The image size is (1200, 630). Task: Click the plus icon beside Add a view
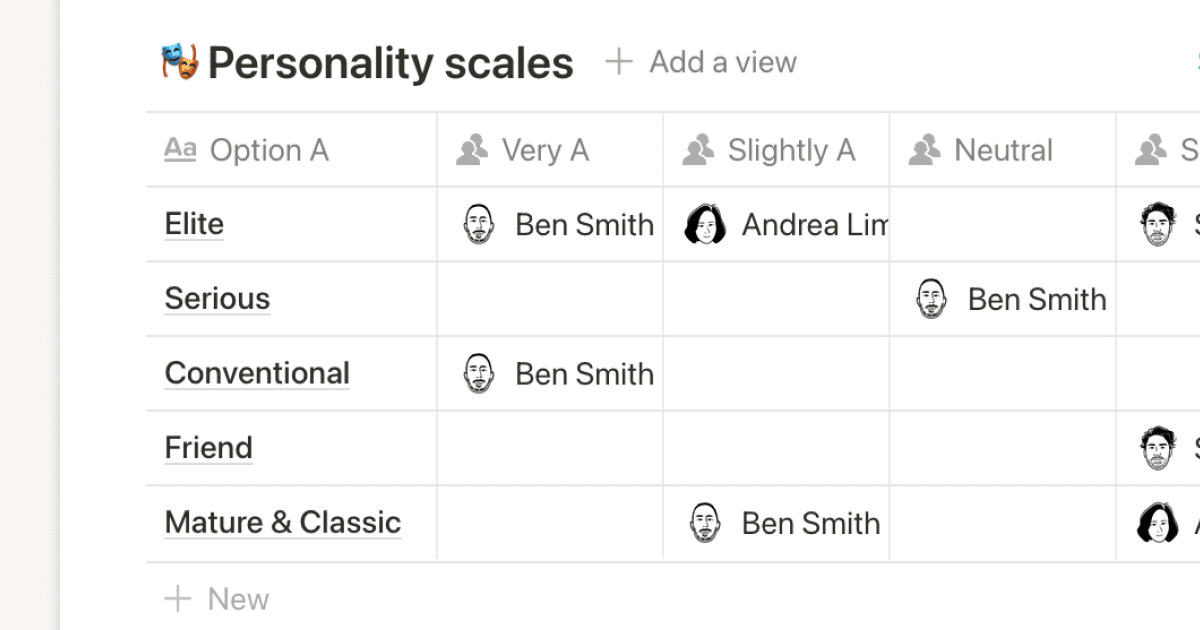click(x=619, y=62)
